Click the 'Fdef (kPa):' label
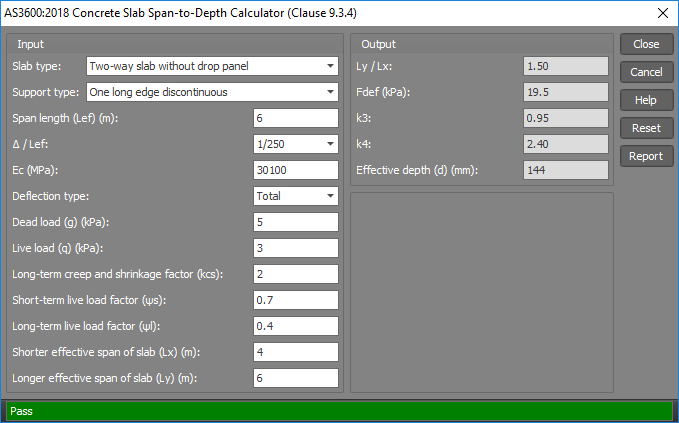The image size is (679, 423). coord(383,92)
